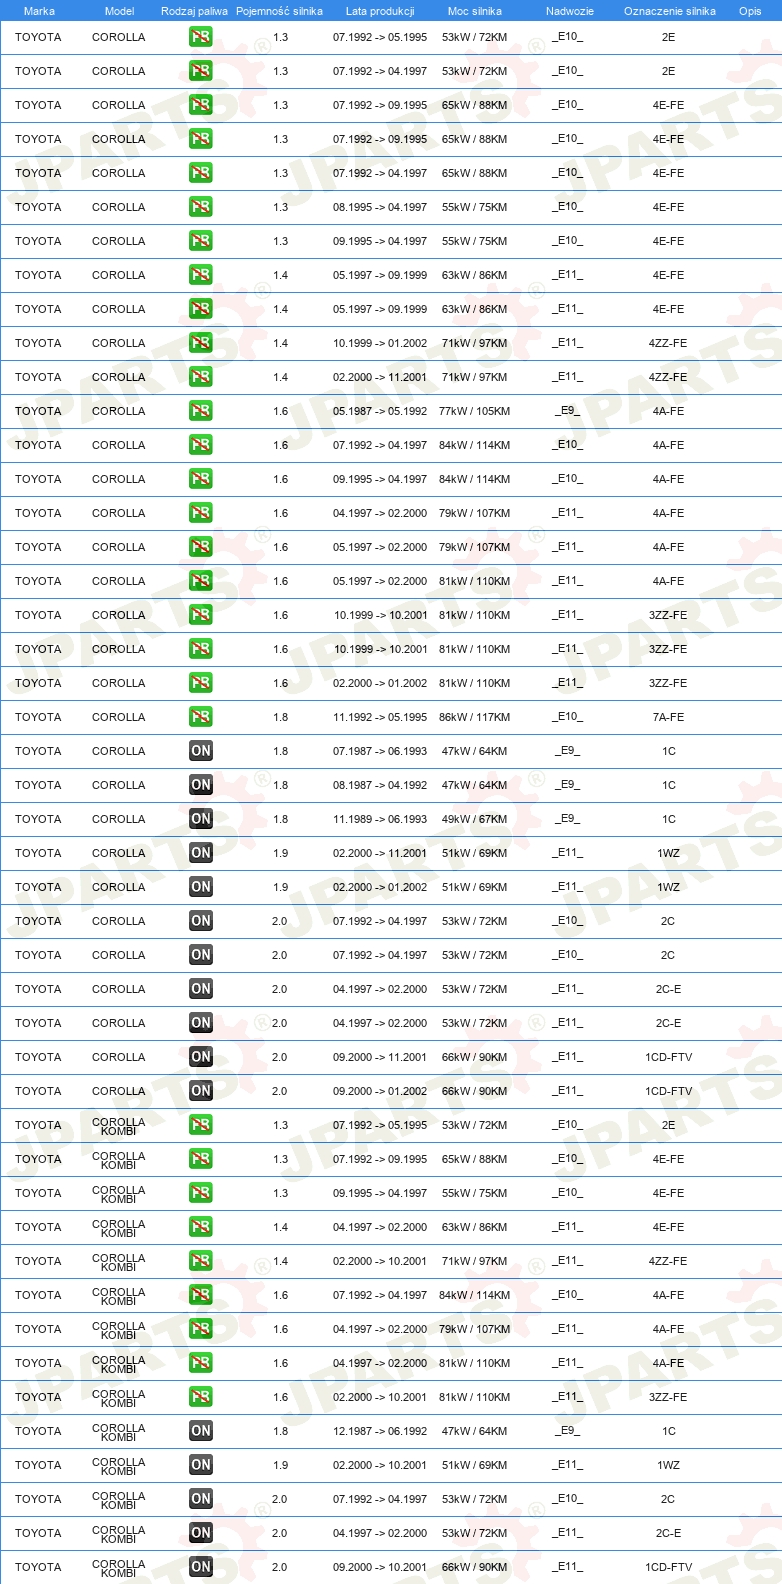782x1584 pixels.
Task: Click petrol icon in Corolla Kombi 3ZZ-FE row
Action: 200,1397
